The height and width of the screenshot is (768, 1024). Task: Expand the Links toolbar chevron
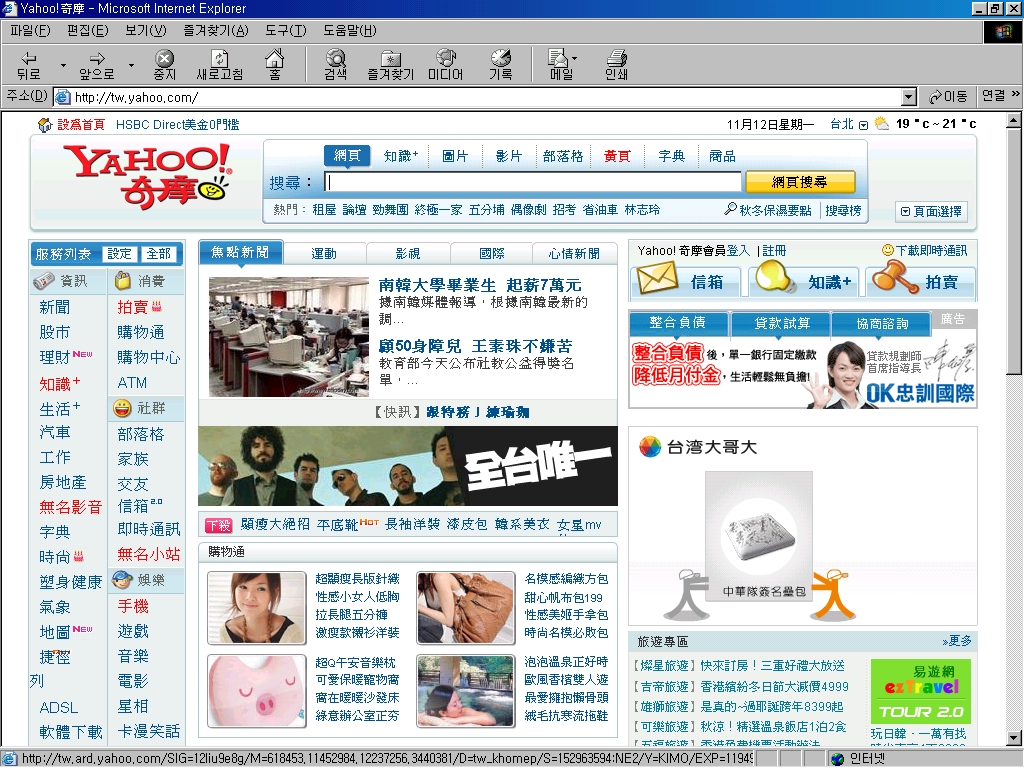tap(1016, 95)
